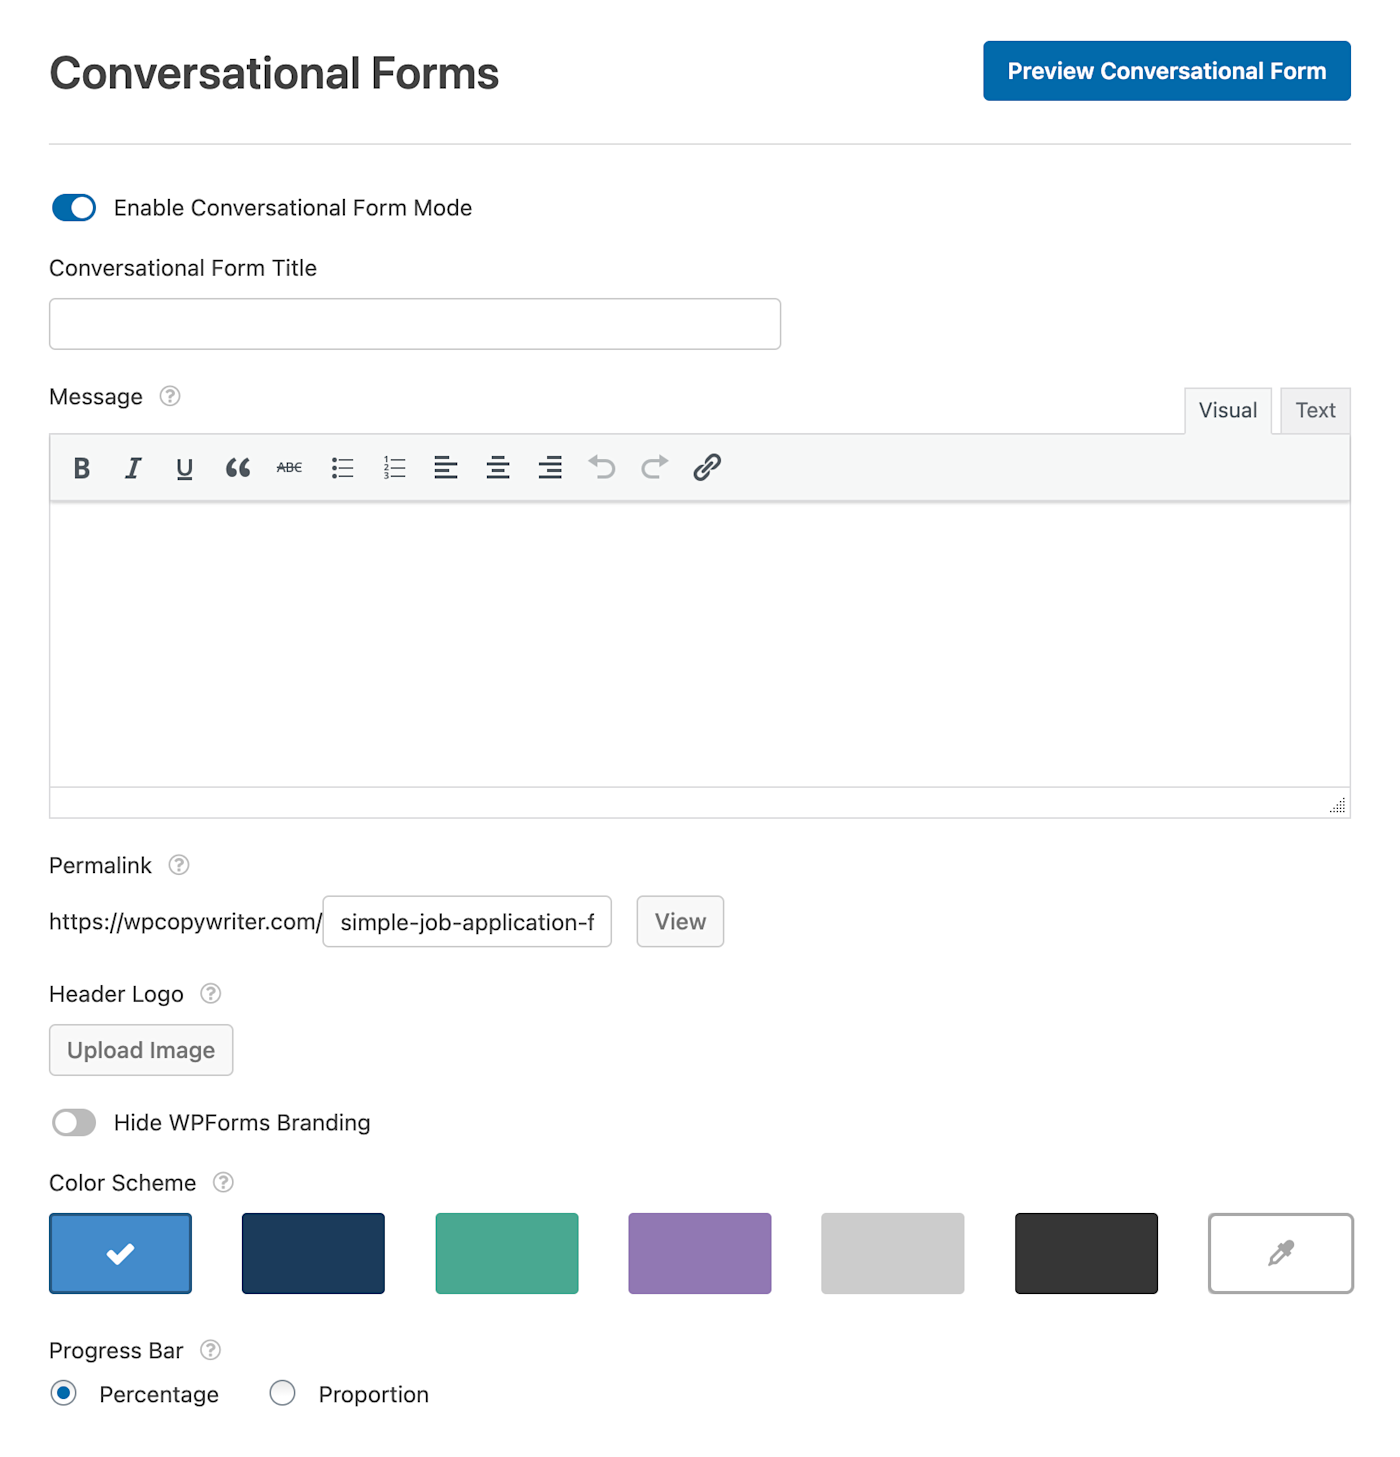This screenshot has height=1457, width=1400.
Task: Undo the last editor action
Action: pyautogui.click(x=602, y=468)
